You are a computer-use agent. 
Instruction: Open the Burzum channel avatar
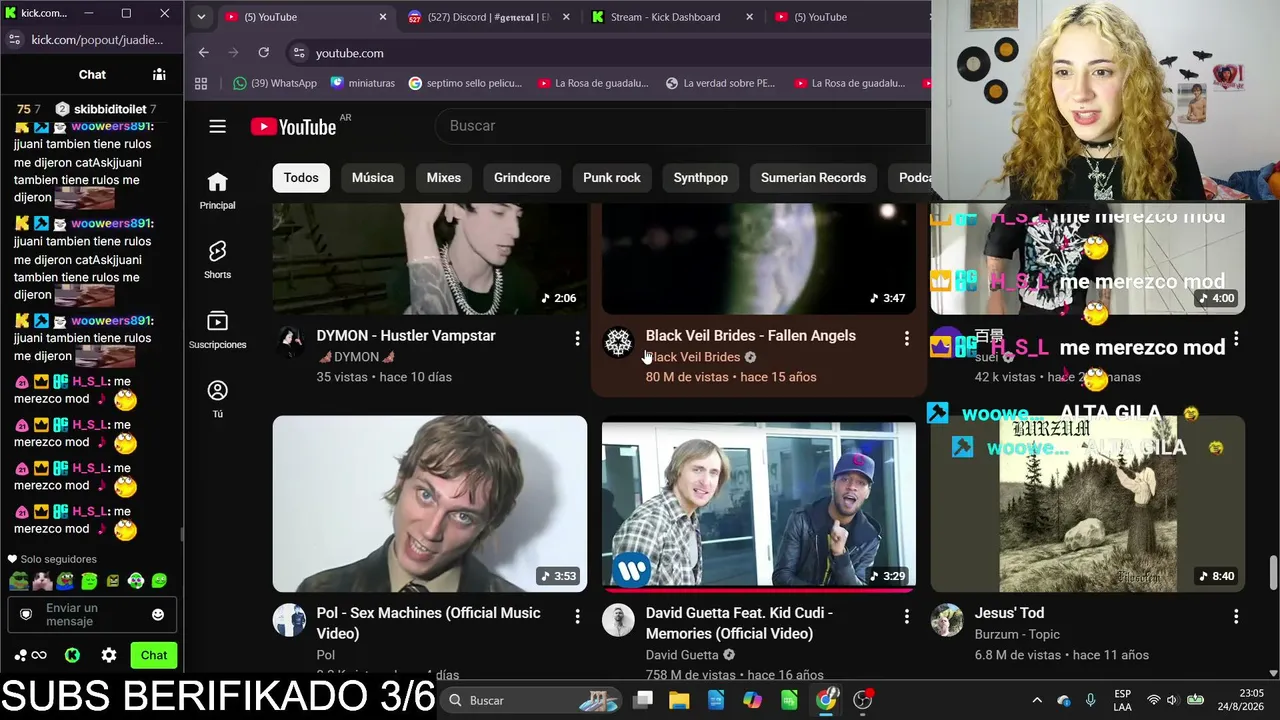[947, 620]
